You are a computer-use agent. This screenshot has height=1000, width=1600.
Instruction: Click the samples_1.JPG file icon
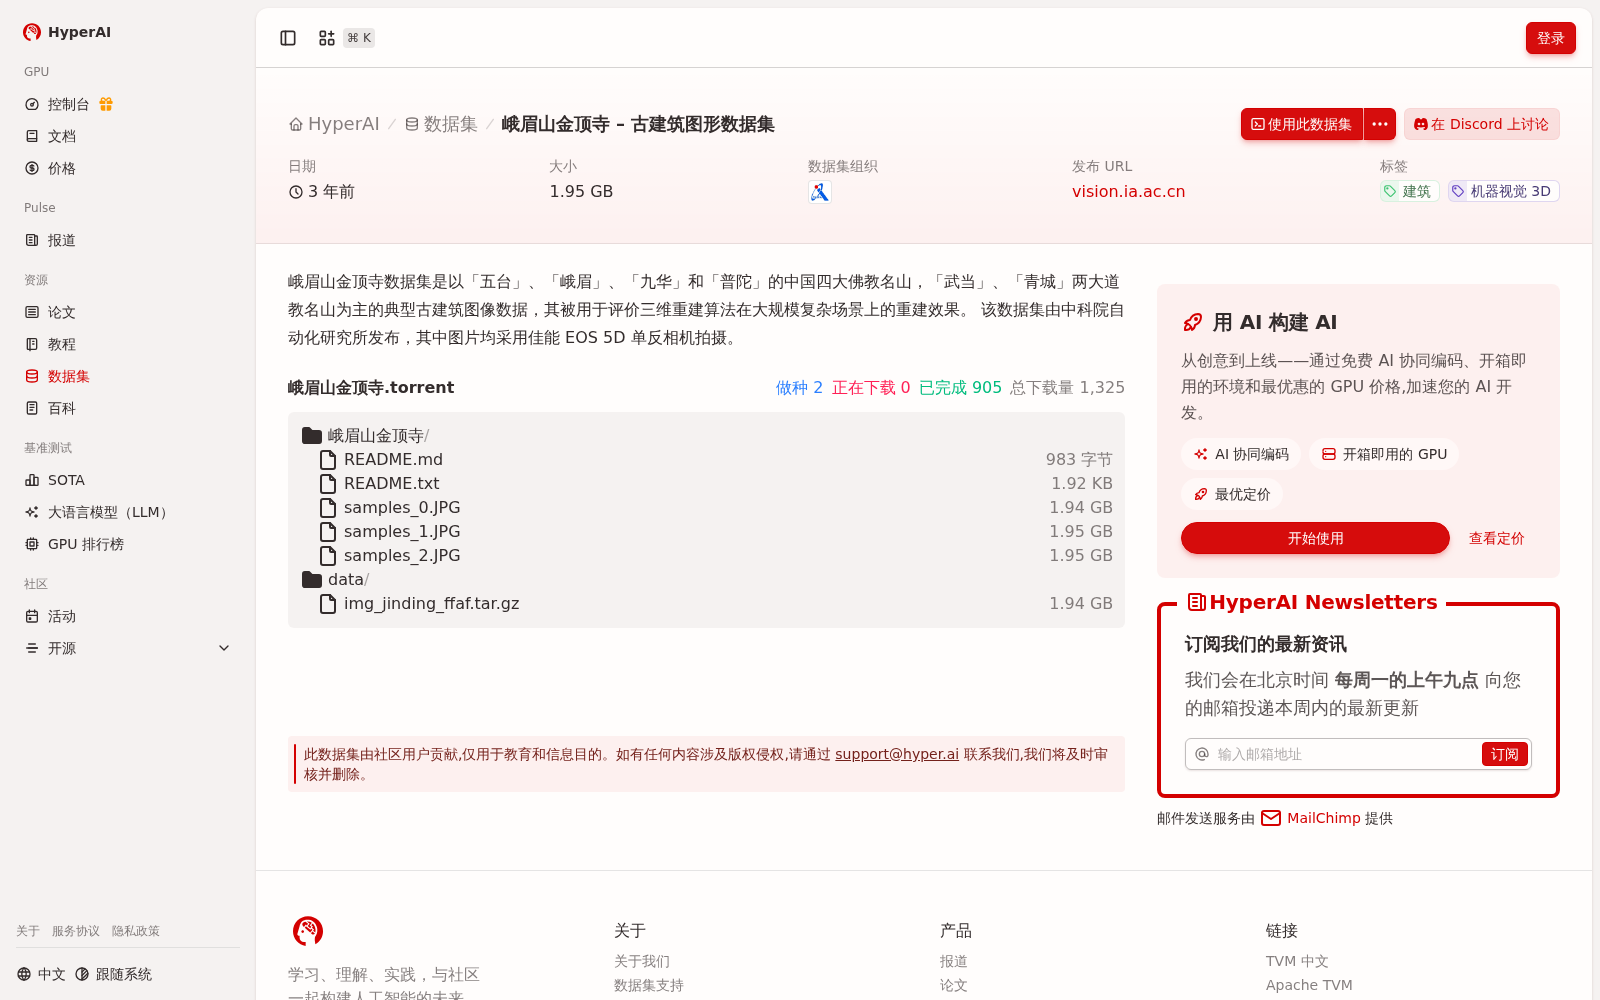[328, 532]
